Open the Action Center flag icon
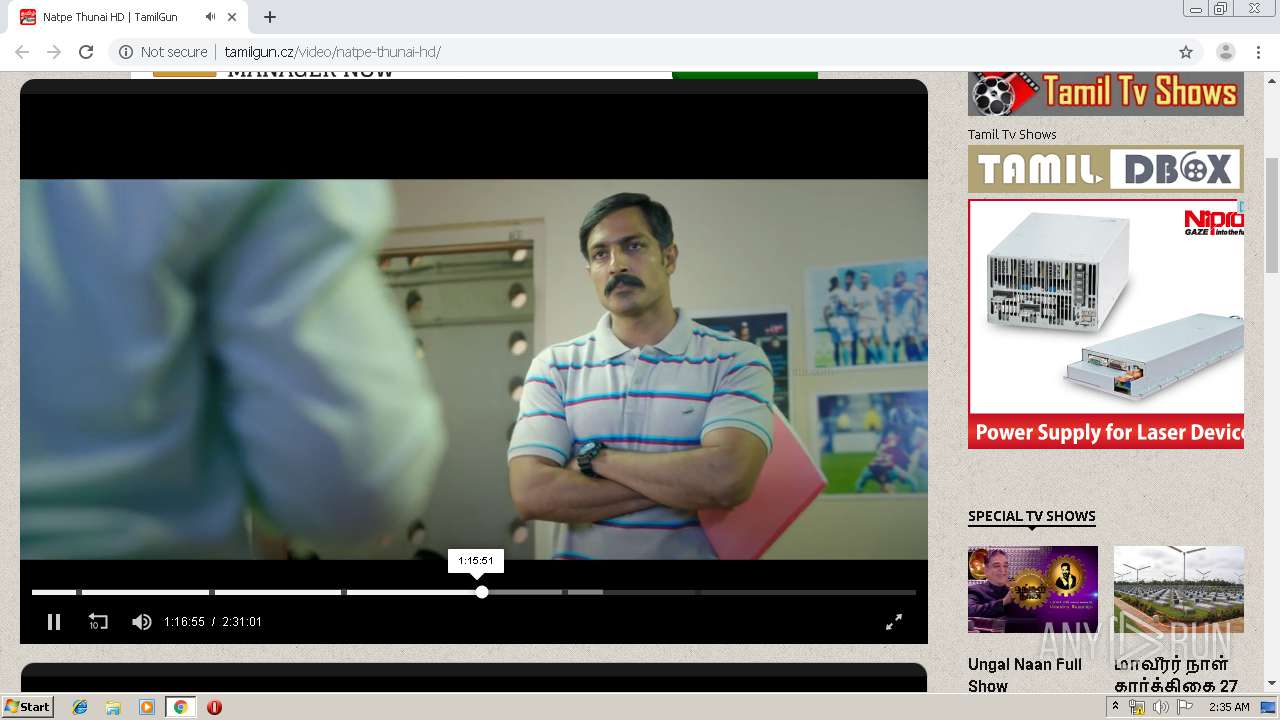1280x720 pixels. [1184, 707]
